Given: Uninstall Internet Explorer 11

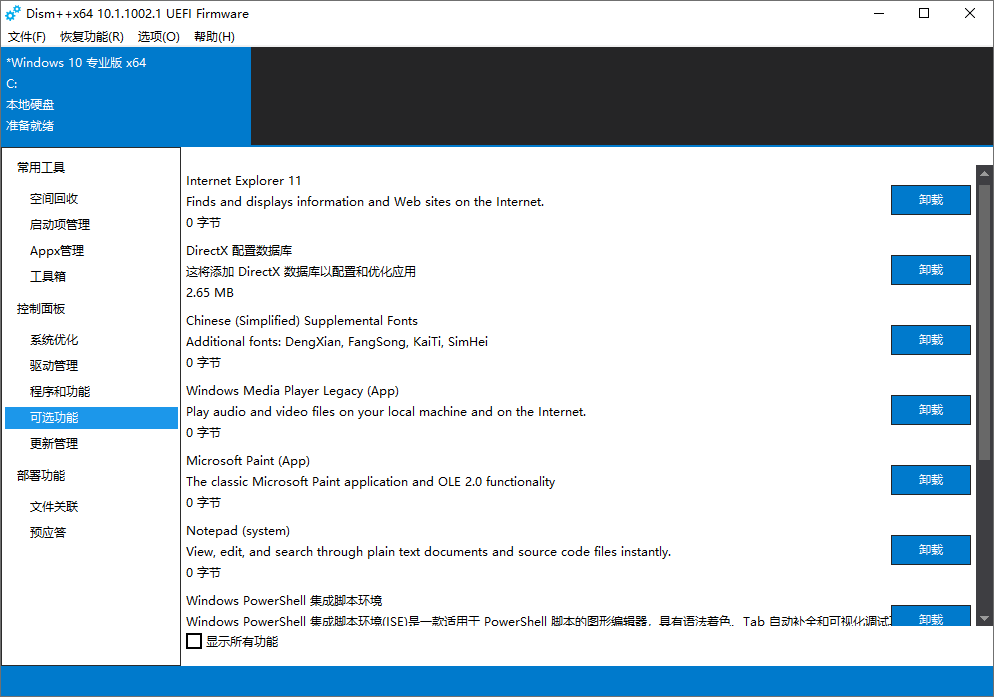Looking at the screenshot, I should (x=930, y=199).
